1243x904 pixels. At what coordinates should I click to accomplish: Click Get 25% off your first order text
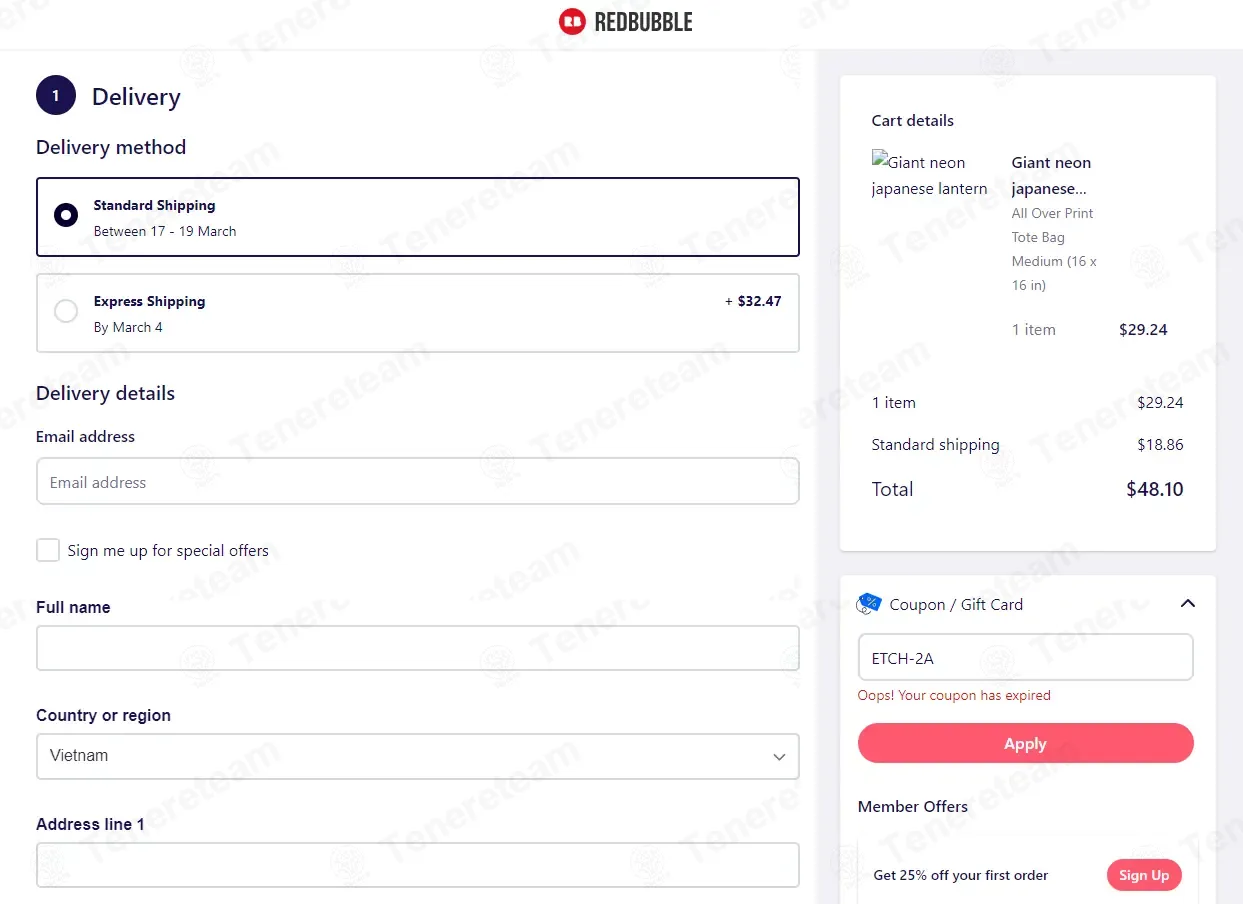(x=961, y=875)
